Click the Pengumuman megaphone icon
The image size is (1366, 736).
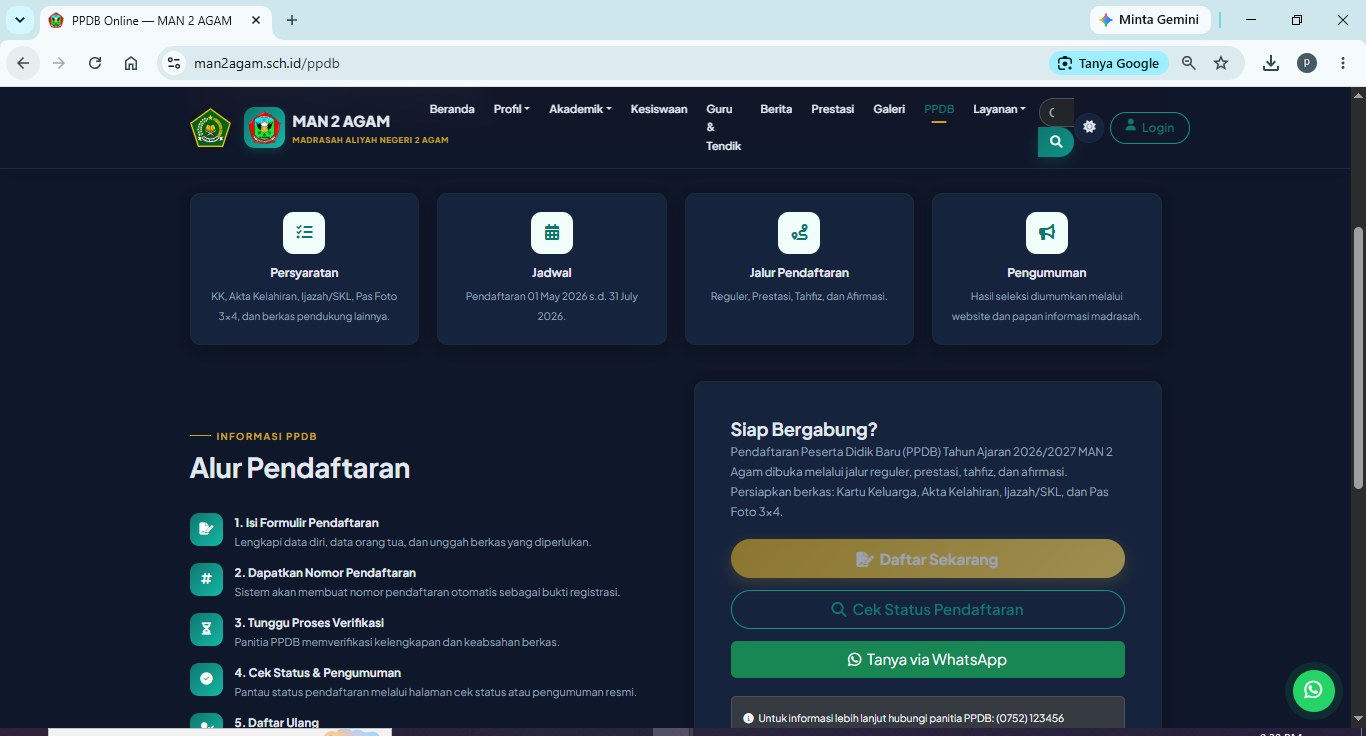click(1047, 232)
